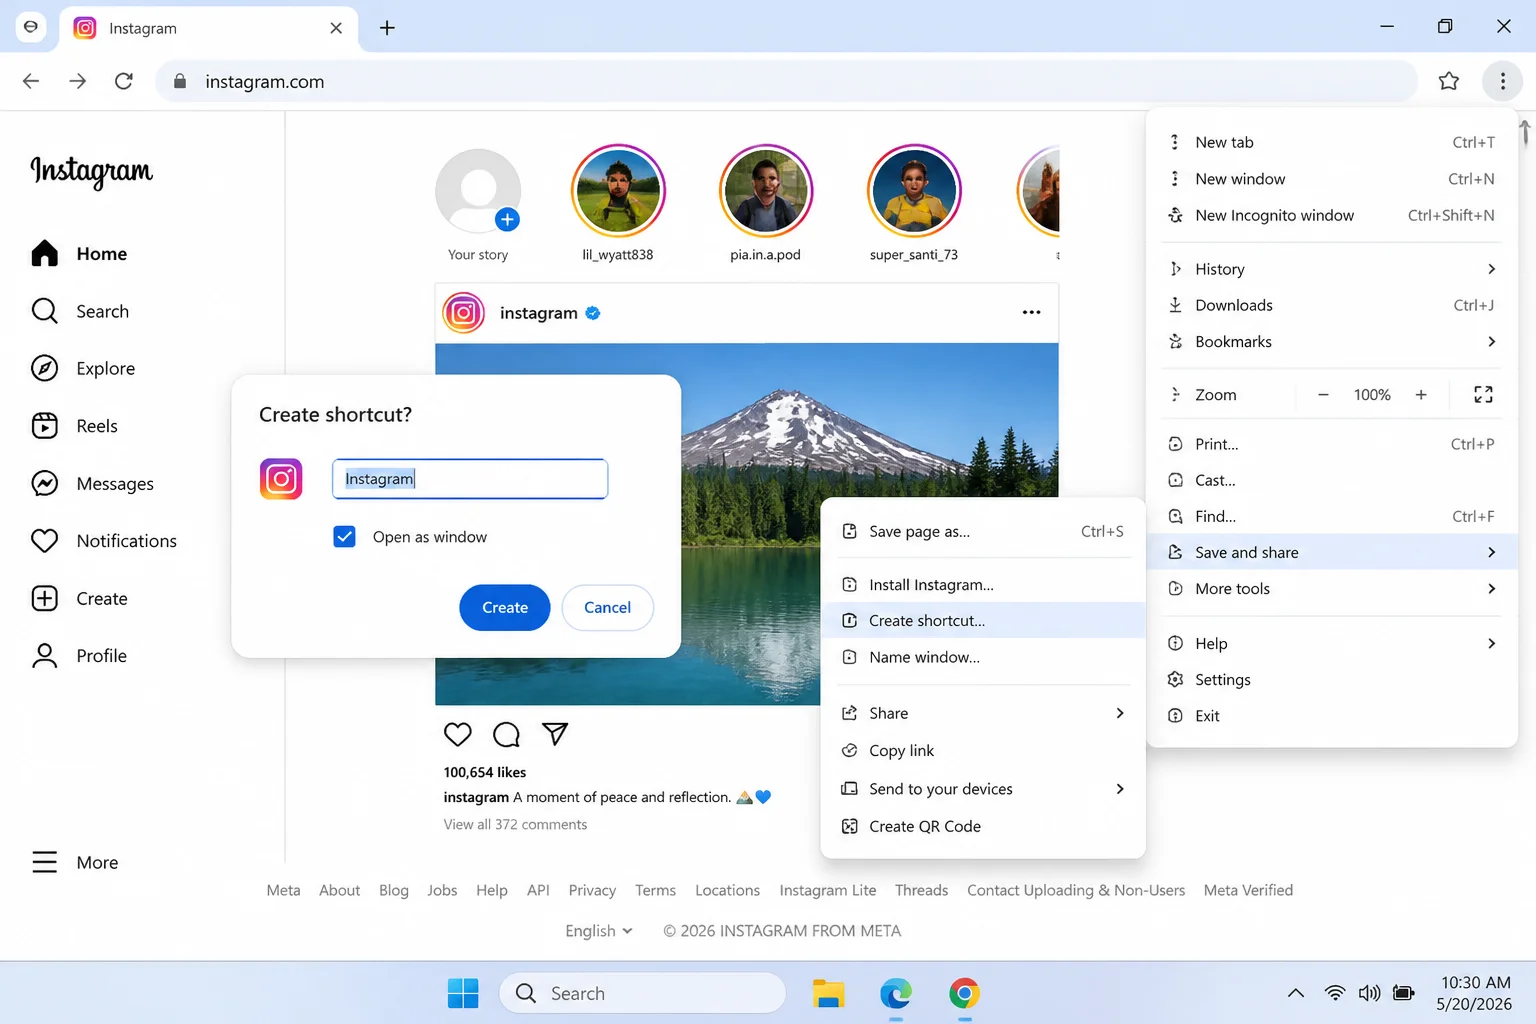
Task: Click the Windows taskbar Search box
Action: click(x=643, y=993)
